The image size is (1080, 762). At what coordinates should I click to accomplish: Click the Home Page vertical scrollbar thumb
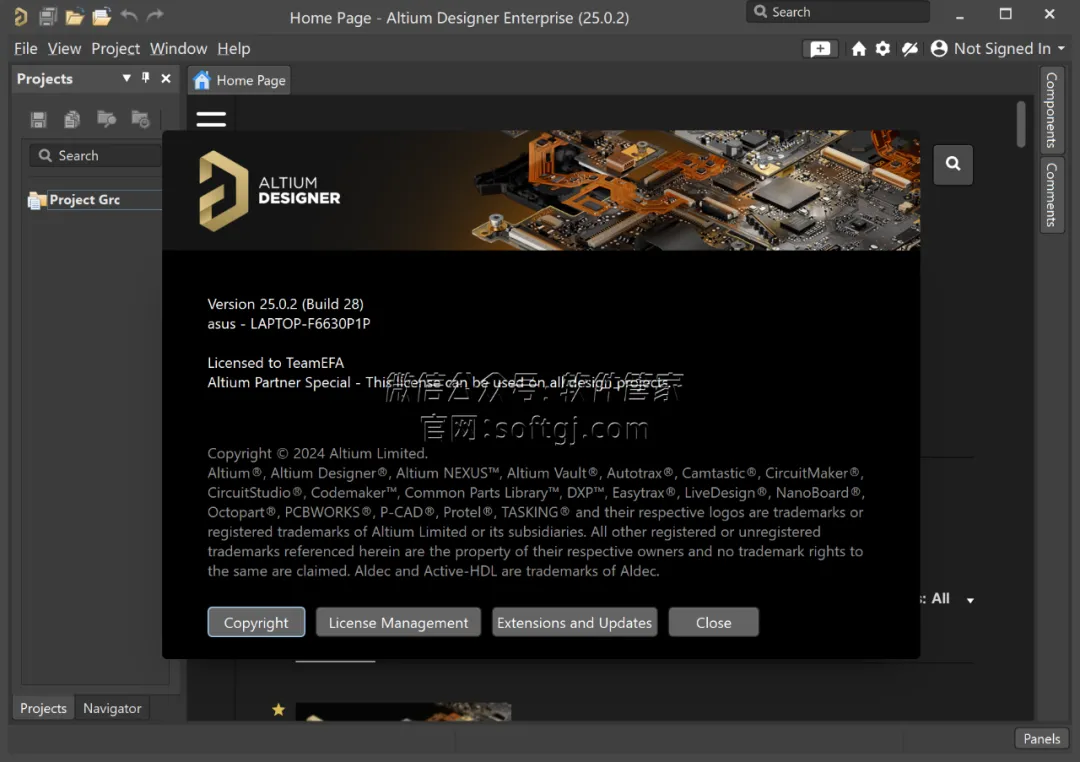coord(1021,124)
